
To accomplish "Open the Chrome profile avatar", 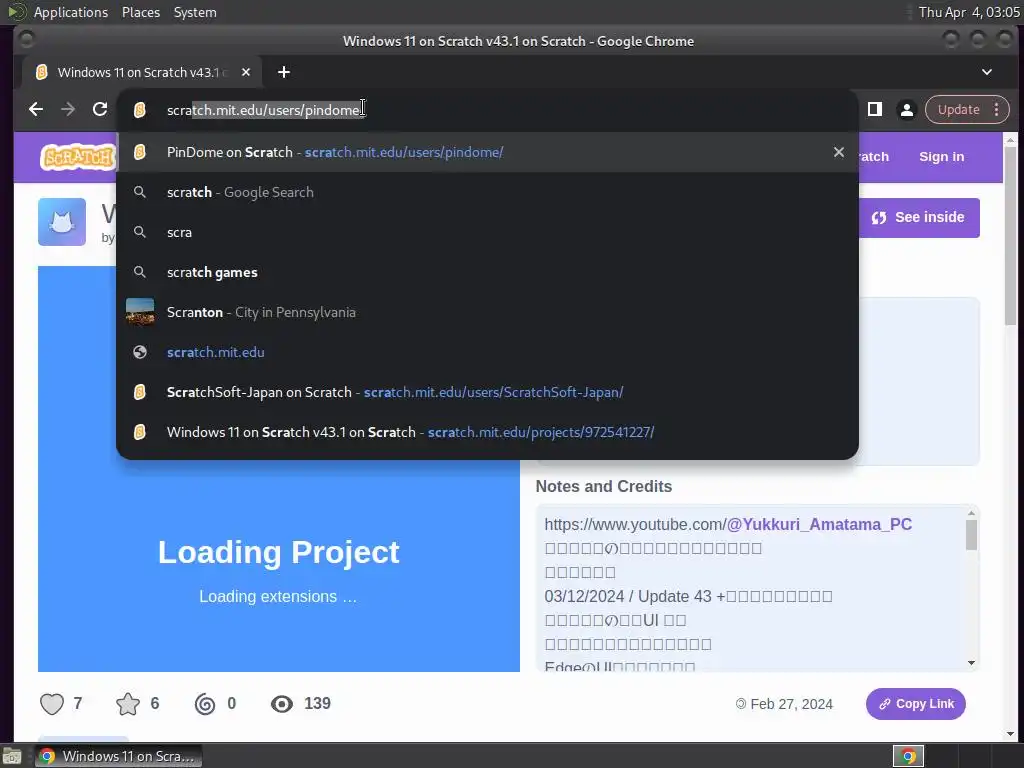I will (x=906, y=110).
